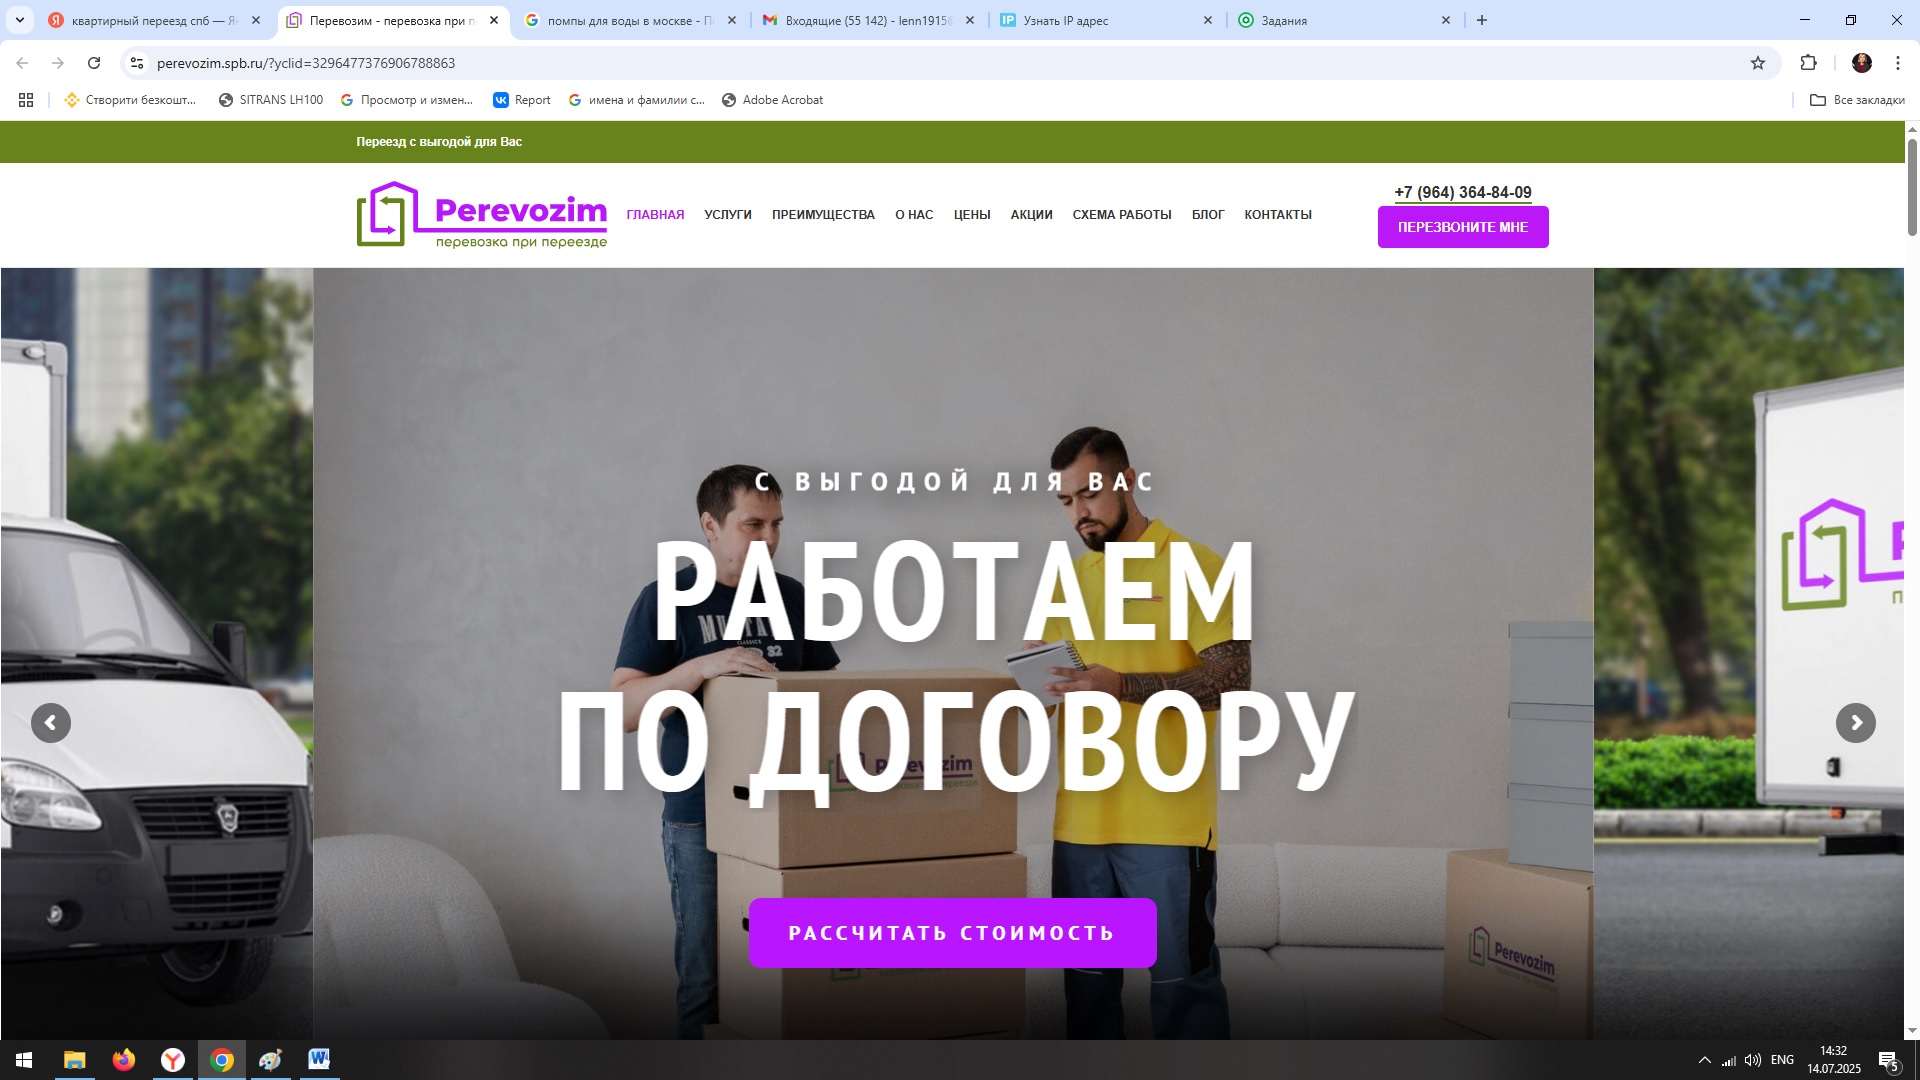
Task: Click РАССЧИТАТЬ СТОИМОСТЬ button
Action: coord(952,933)
